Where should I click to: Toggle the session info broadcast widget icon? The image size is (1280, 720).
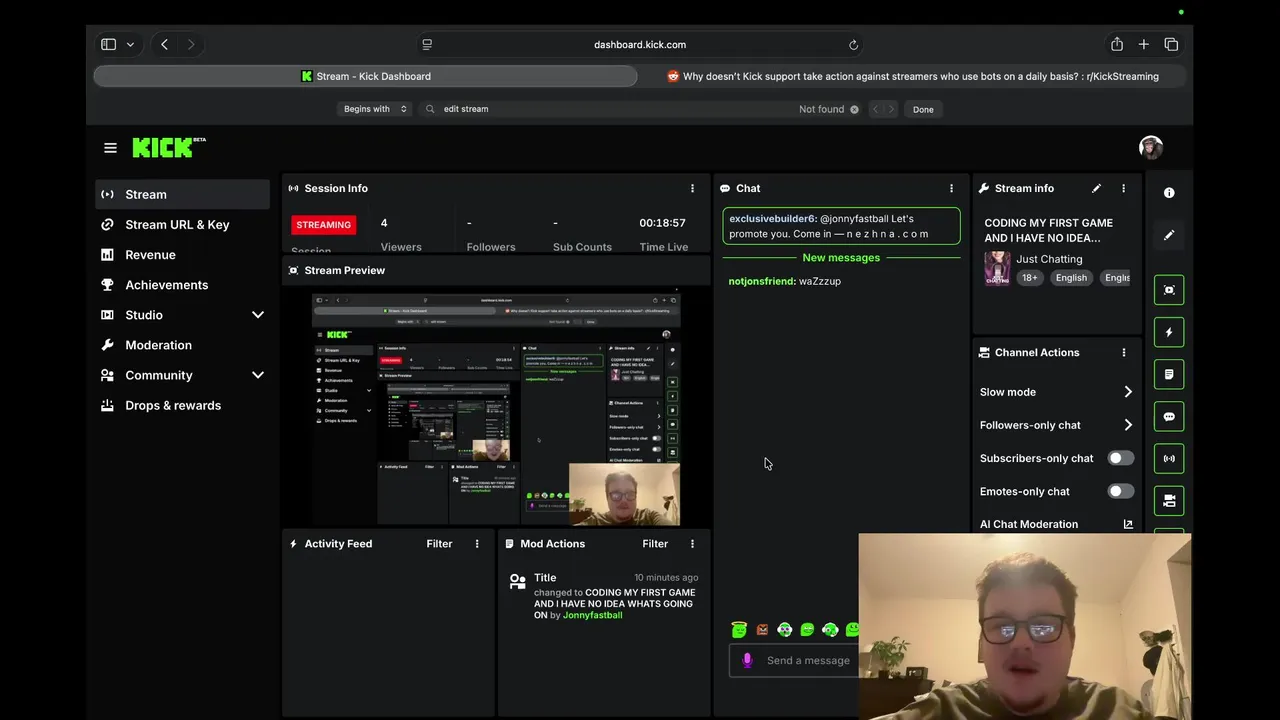[1169, 458]
